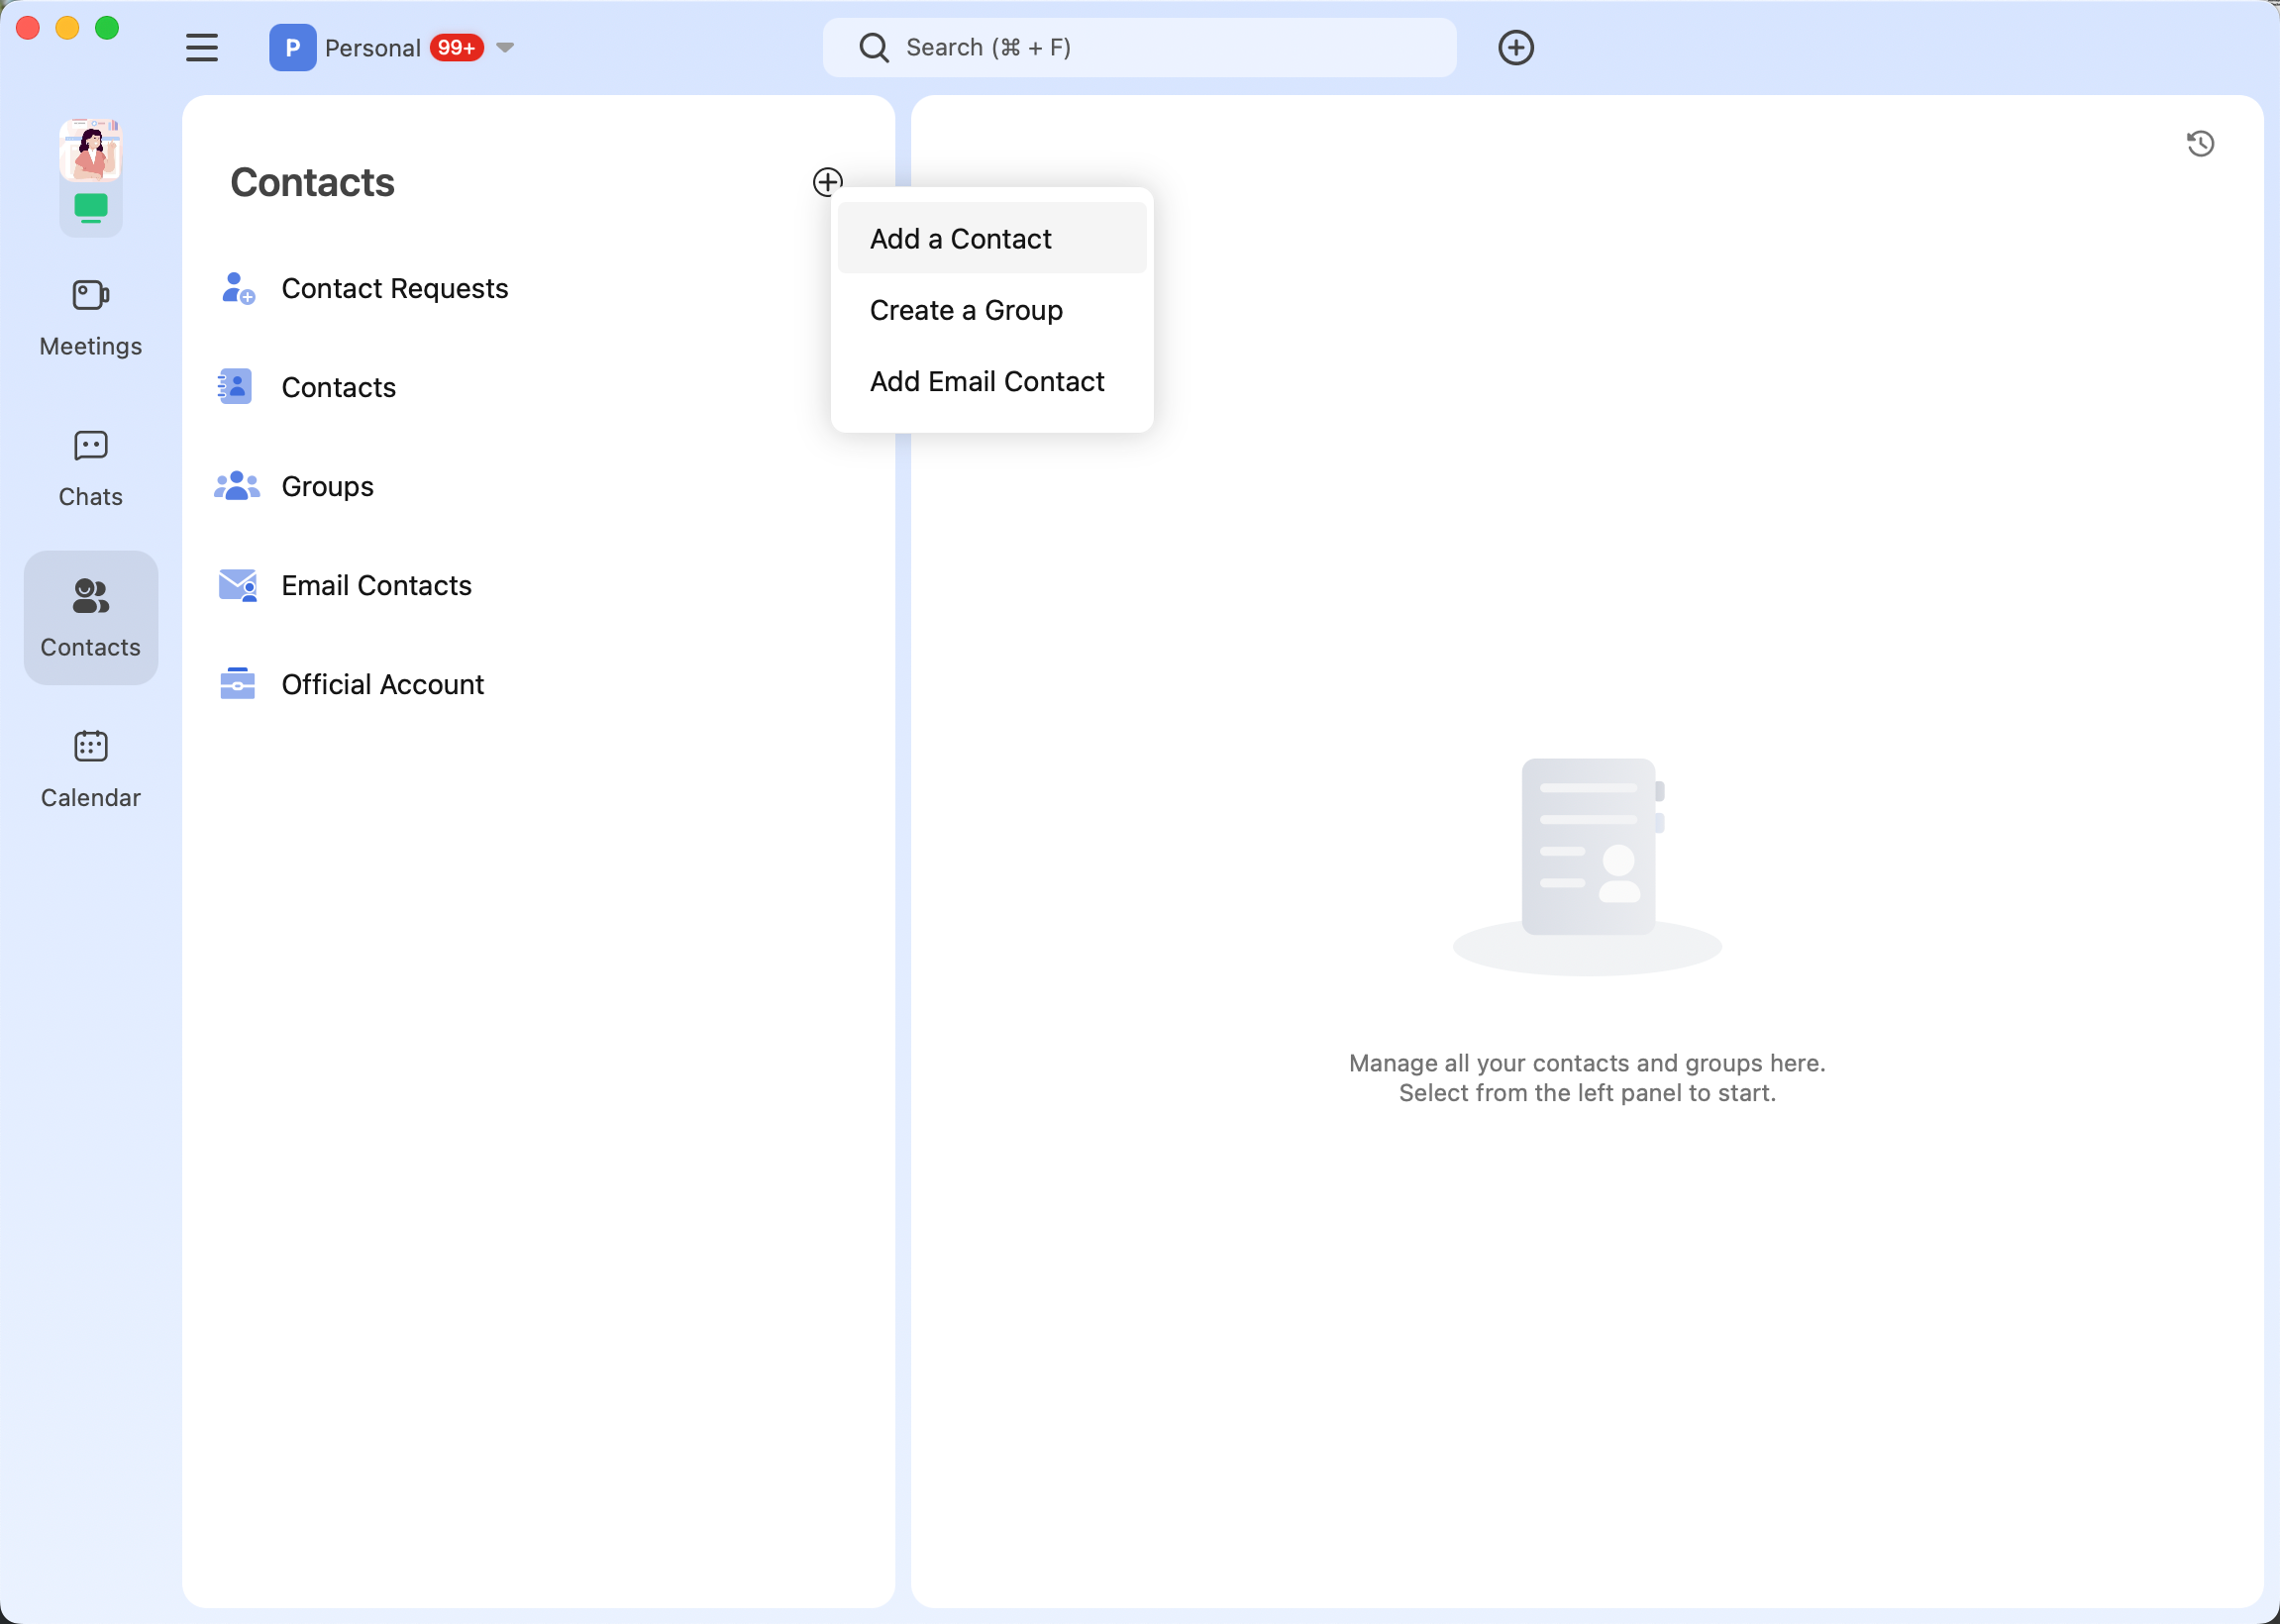Go to the Calendar section
This screenshot has height=1624, width=2280.
point(90,769)
